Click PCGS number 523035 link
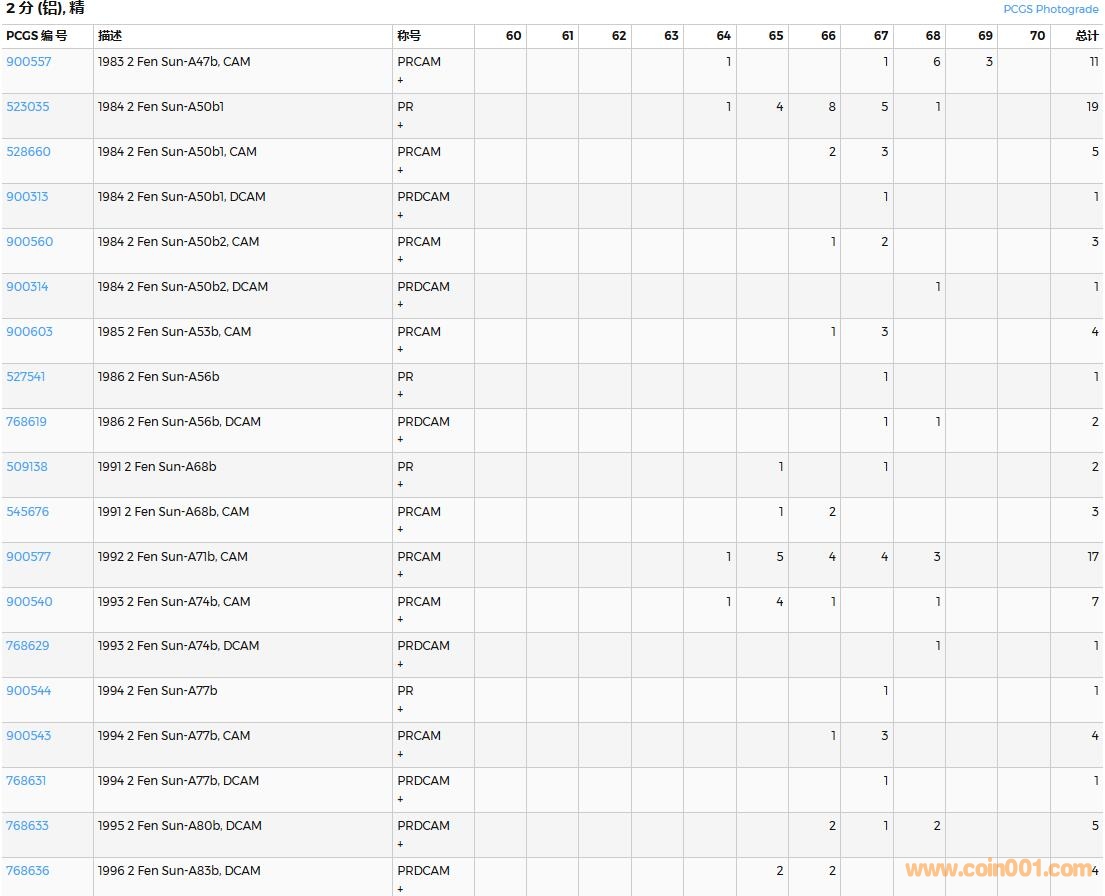 [x=28, y=107]
